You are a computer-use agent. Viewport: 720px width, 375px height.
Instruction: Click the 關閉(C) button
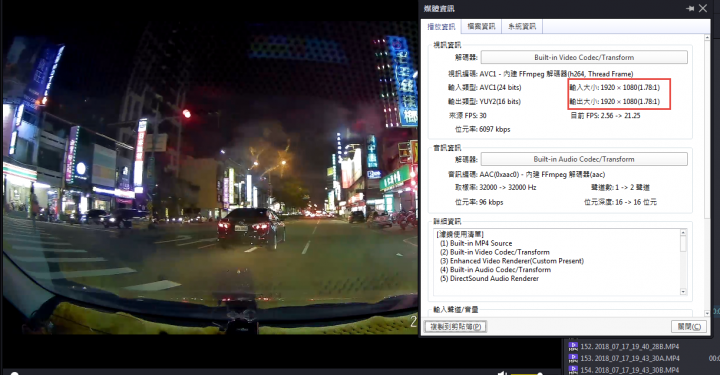689,327
